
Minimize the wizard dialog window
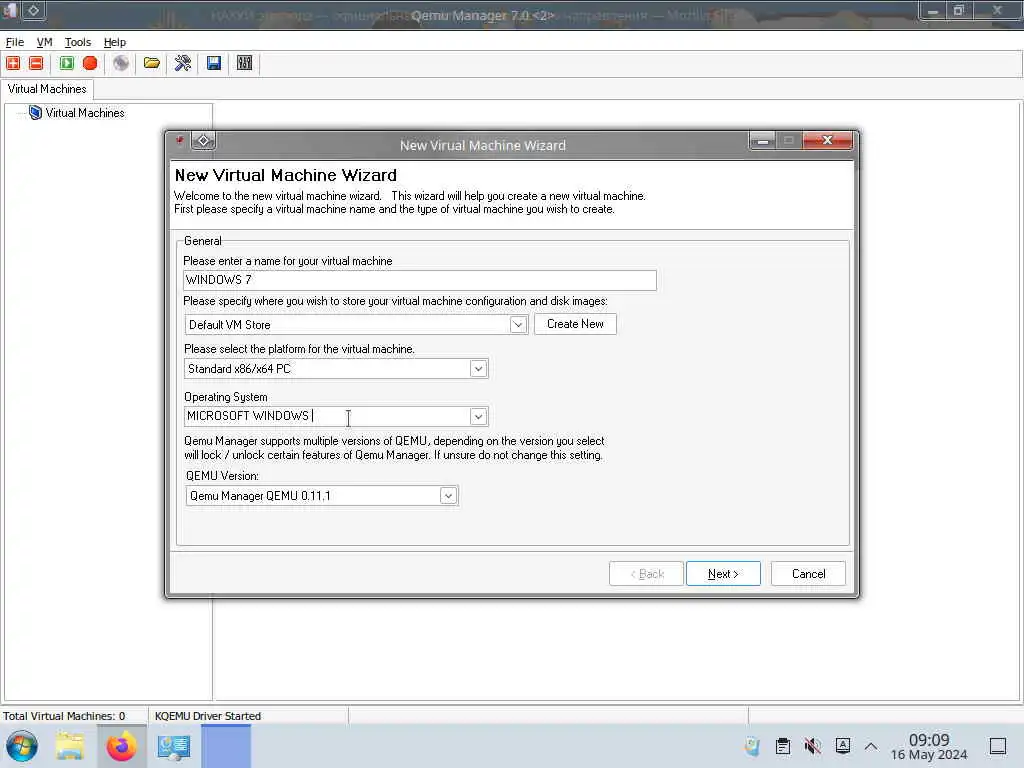pos(762,140)
